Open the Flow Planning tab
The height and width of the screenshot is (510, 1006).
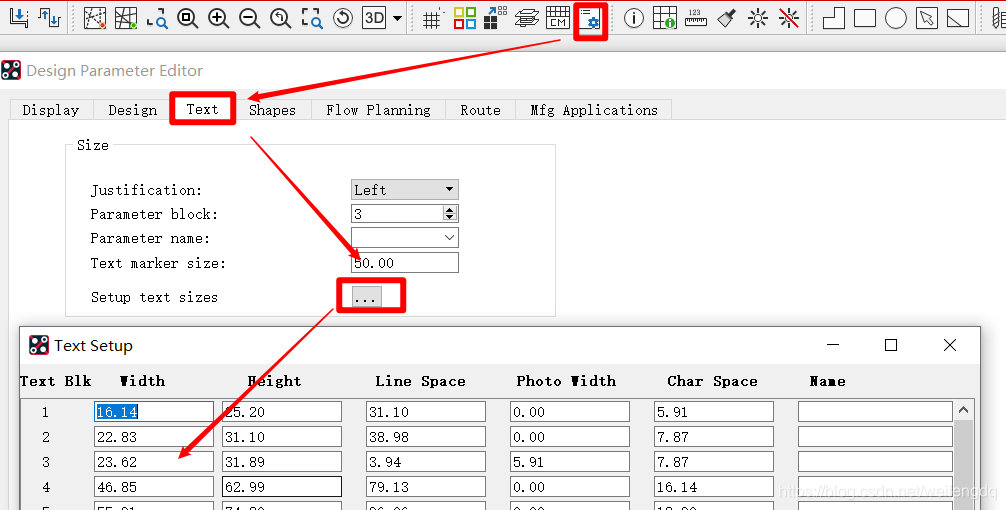point(378,110)
